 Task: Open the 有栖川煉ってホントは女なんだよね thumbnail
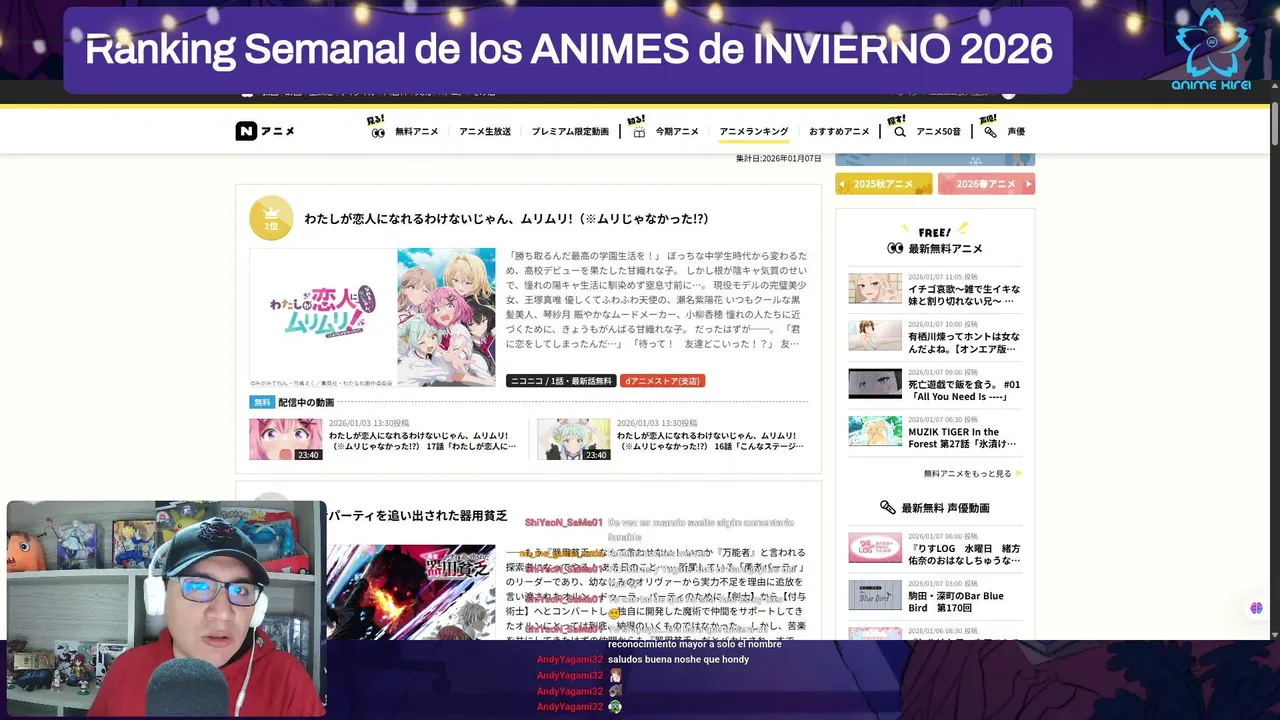point(875,336)
